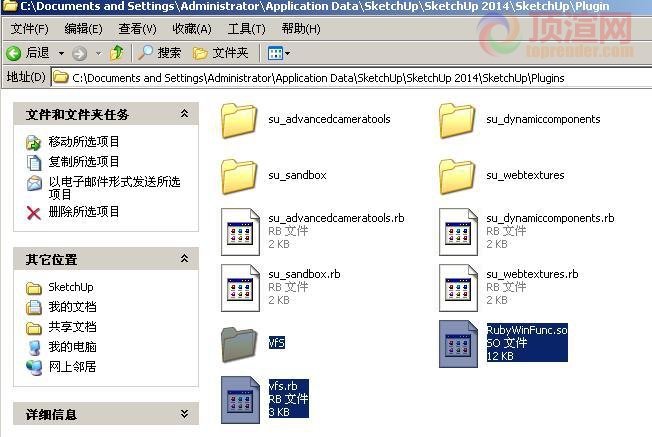652x437 pixels.
Task: Click the address bar folder icon
Action: 61,77
